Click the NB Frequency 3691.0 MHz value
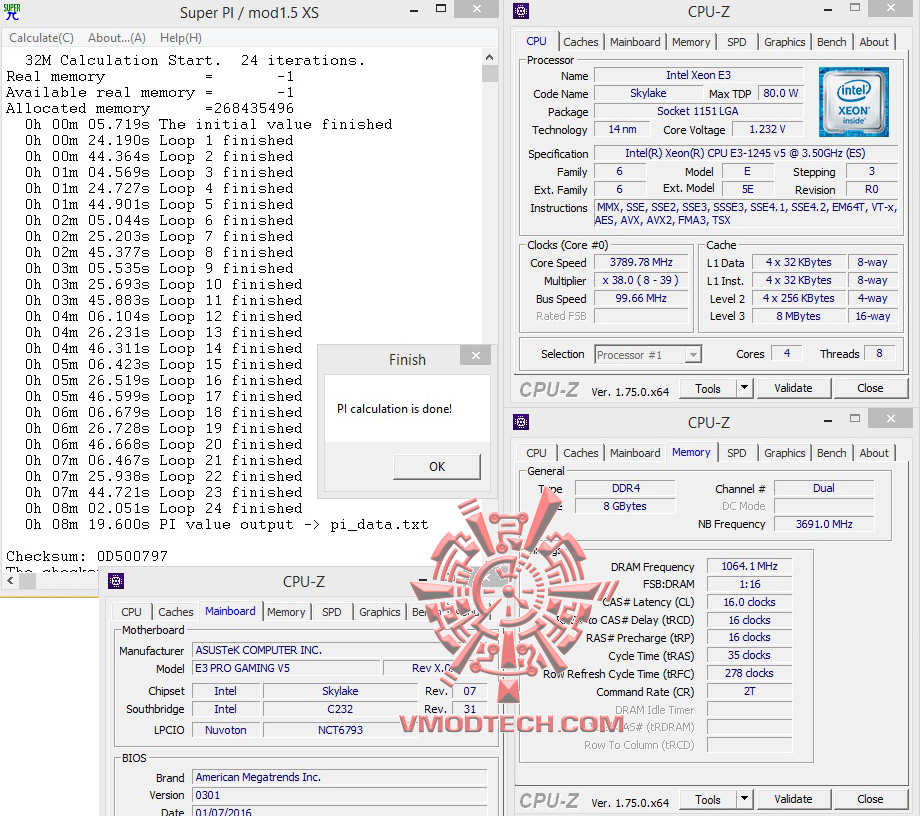The image size is (920, 816). tap(824, 524)
